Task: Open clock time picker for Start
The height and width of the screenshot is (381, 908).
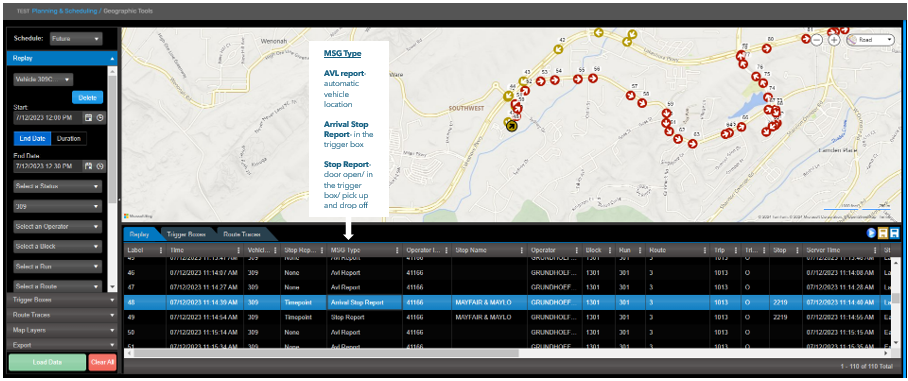Action: point(100,118)
